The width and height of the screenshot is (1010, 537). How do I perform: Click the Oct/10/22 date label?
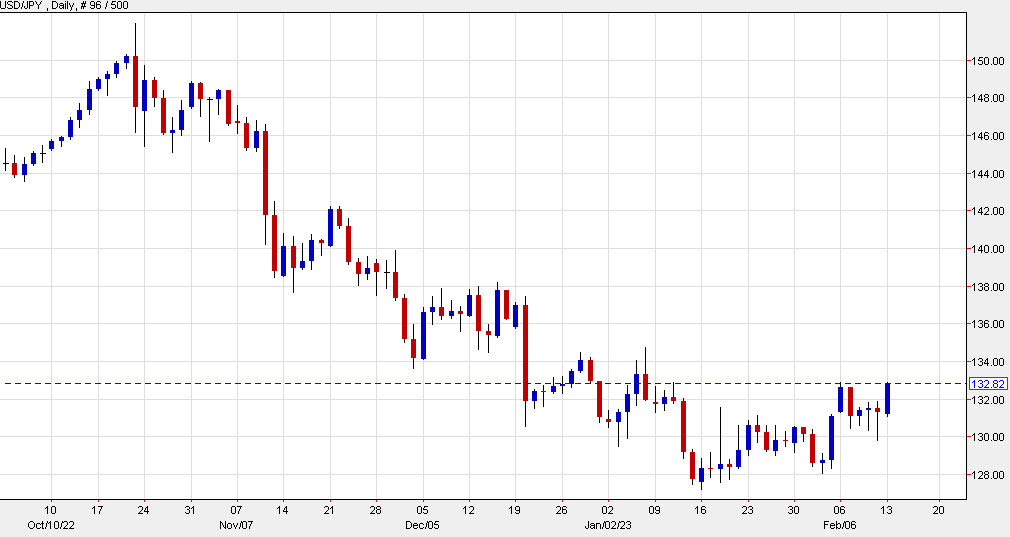point(51,525)
